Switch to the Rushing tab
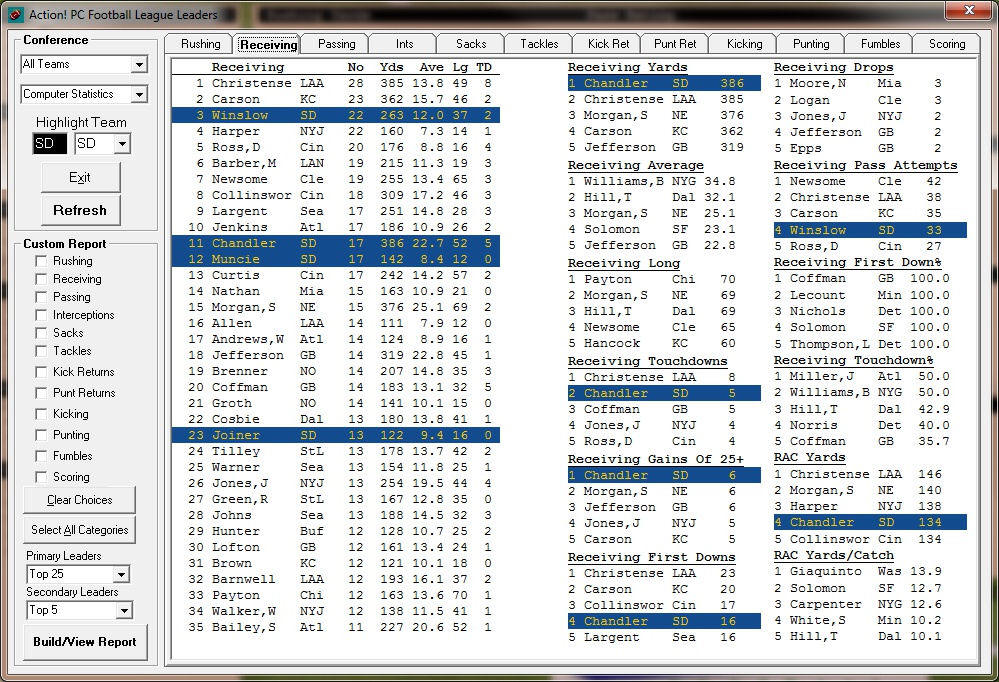999x682 pixels. (x=200, y=44)
